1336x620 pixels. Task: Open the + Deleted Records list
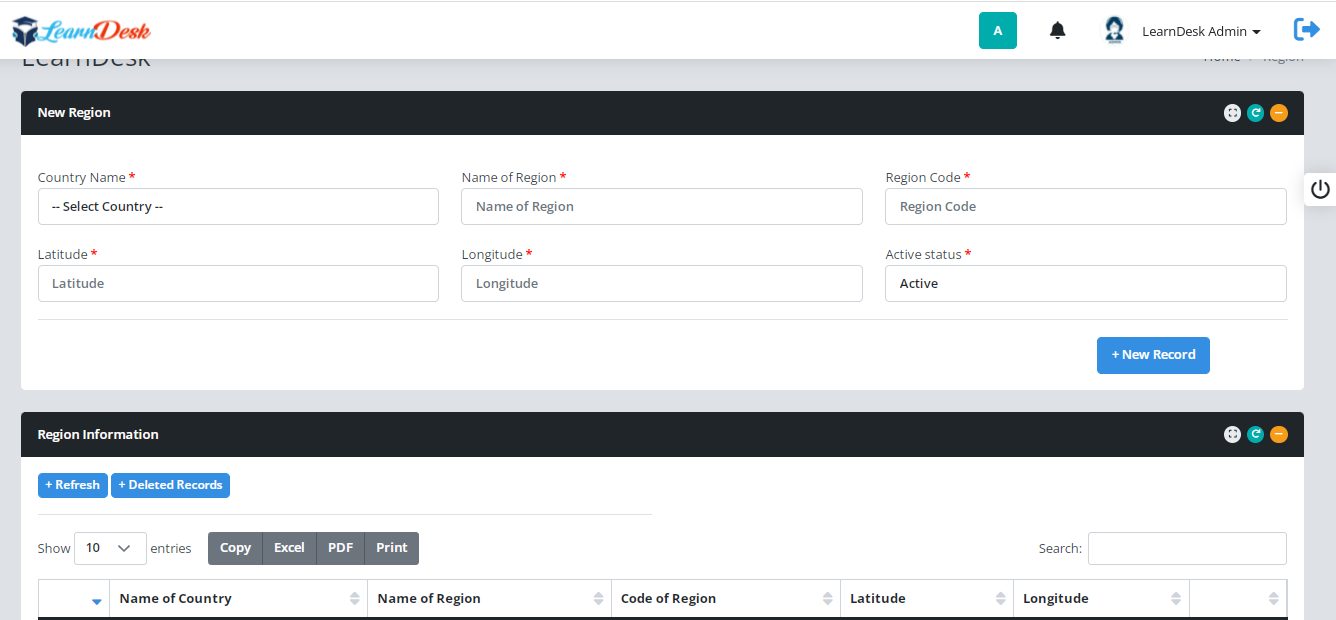[x=170, y=485]
